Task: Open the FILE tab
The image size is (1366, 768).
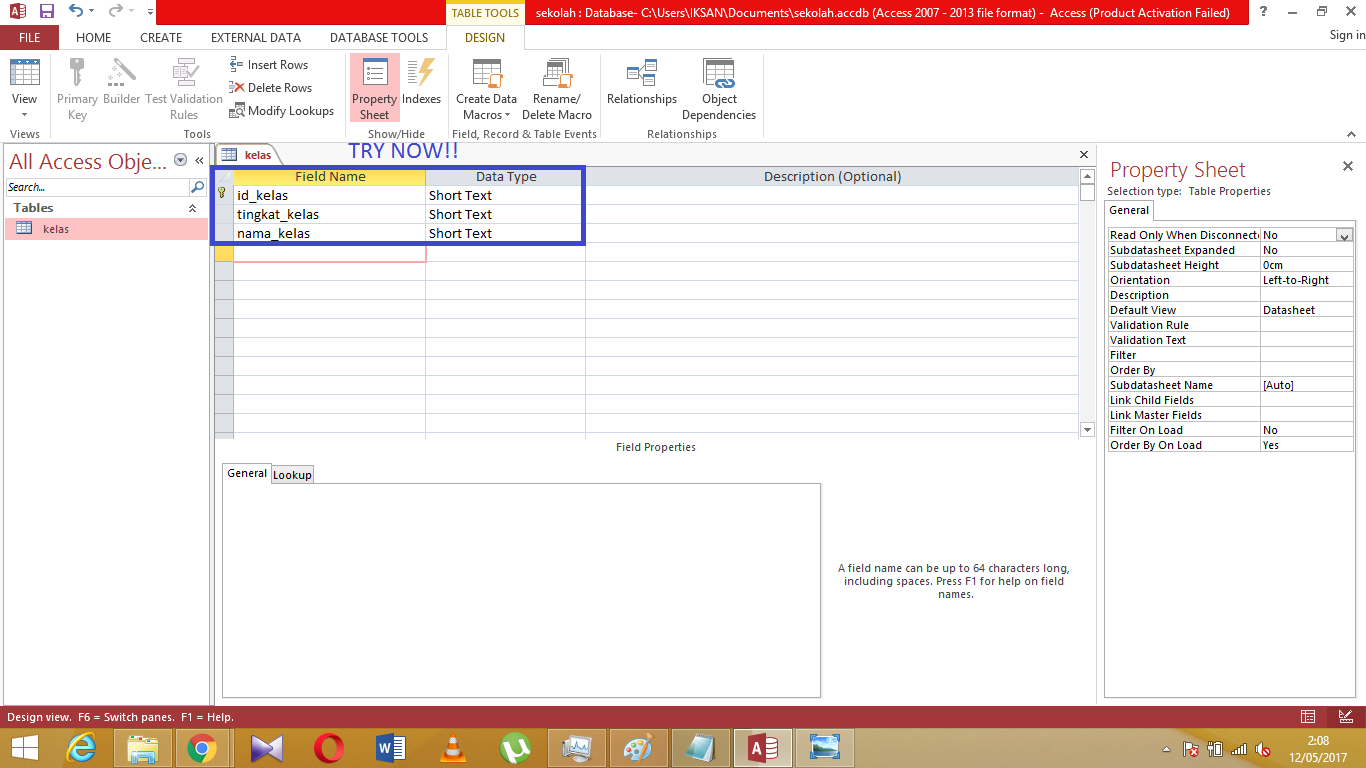Action: pyautogui.click(x=29, y=37)
